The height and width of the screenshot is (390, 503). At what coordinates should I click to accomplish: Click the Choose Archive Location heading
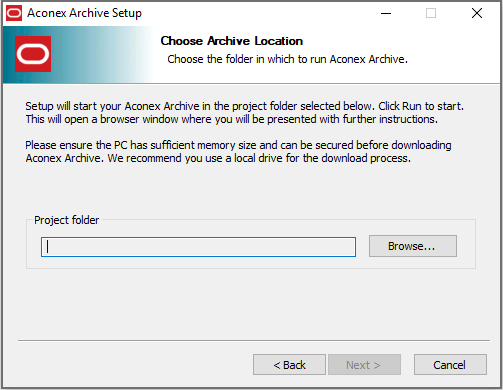232,41
